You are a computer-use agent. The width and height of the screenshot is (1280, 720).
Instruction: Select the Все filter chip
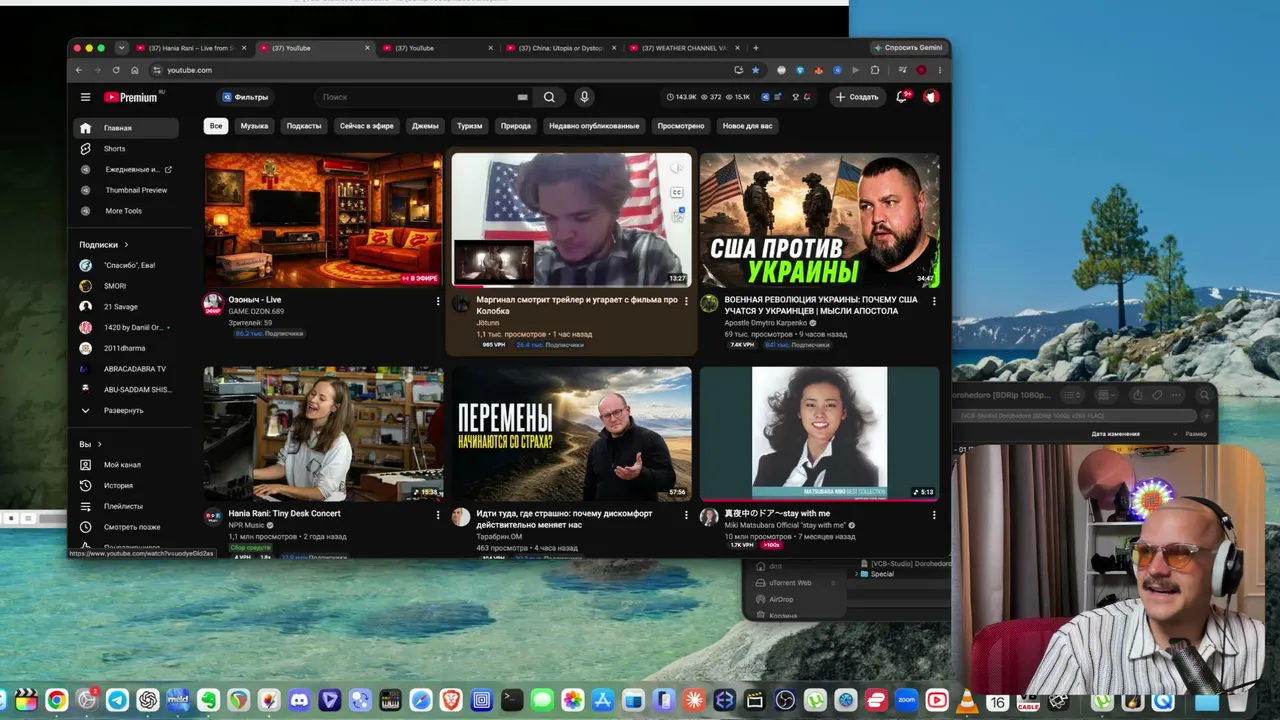[x=216, y=126]
